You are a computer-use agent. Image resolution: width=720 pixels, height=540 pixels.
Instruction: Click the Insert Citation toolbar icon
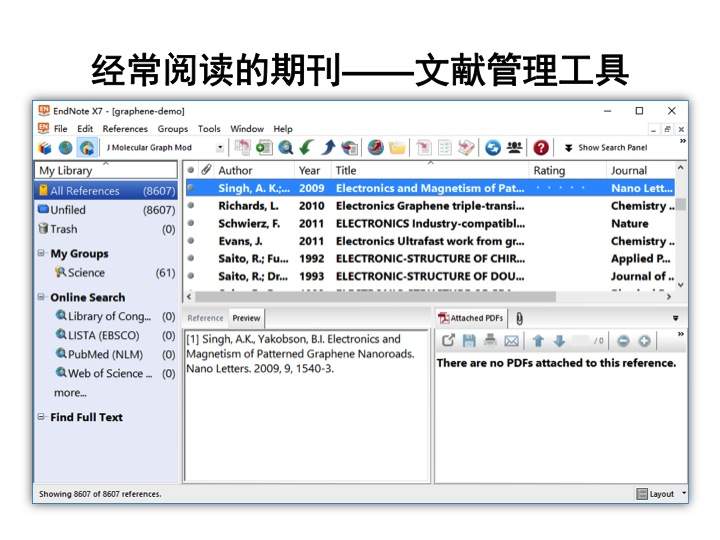(x=424, y=147)
